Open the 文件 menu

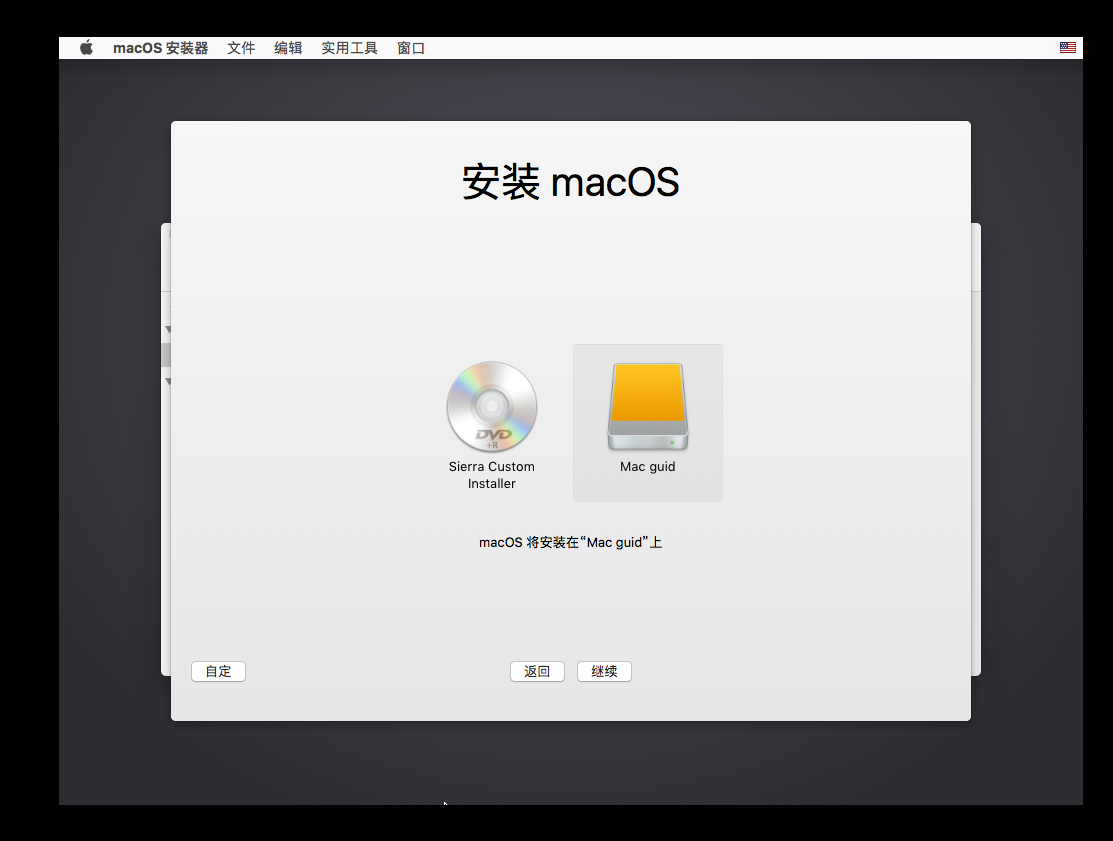point(241,48)
